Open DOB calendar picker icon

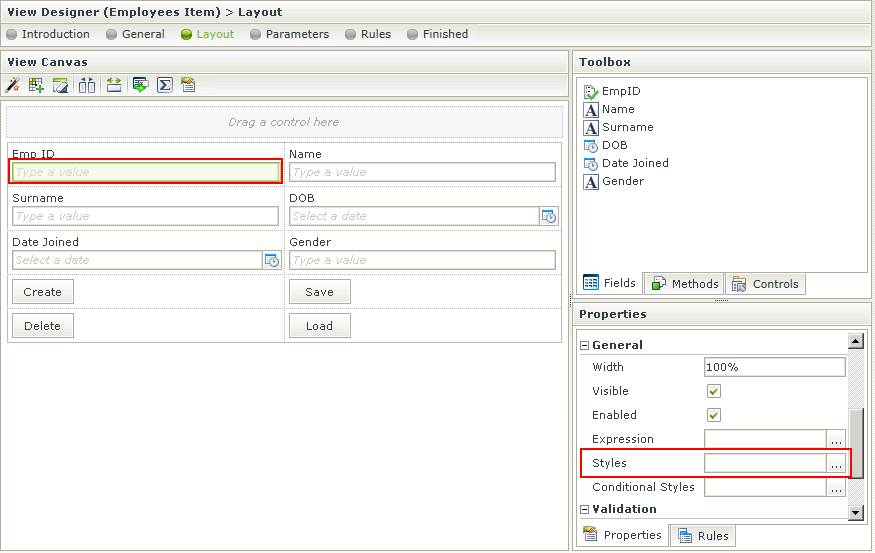pos(549,217)
